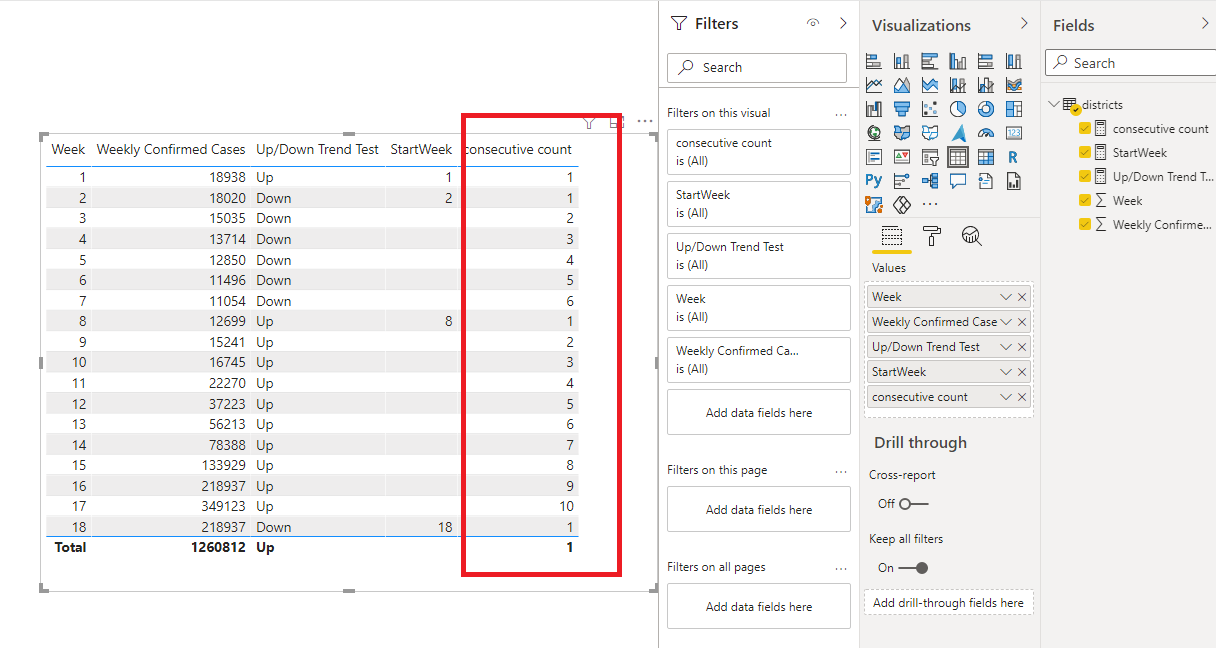
Task: Select the Stacked bar chart visual
Action: pyautogui.click(x=874, y=60)
